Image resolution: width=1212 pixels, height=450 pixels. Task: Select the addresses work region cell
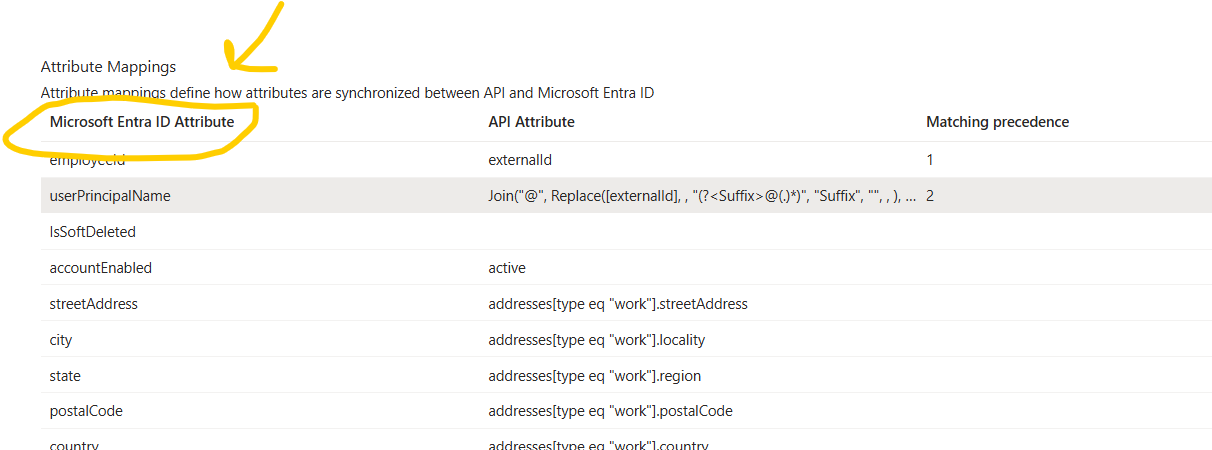point(594,376)
